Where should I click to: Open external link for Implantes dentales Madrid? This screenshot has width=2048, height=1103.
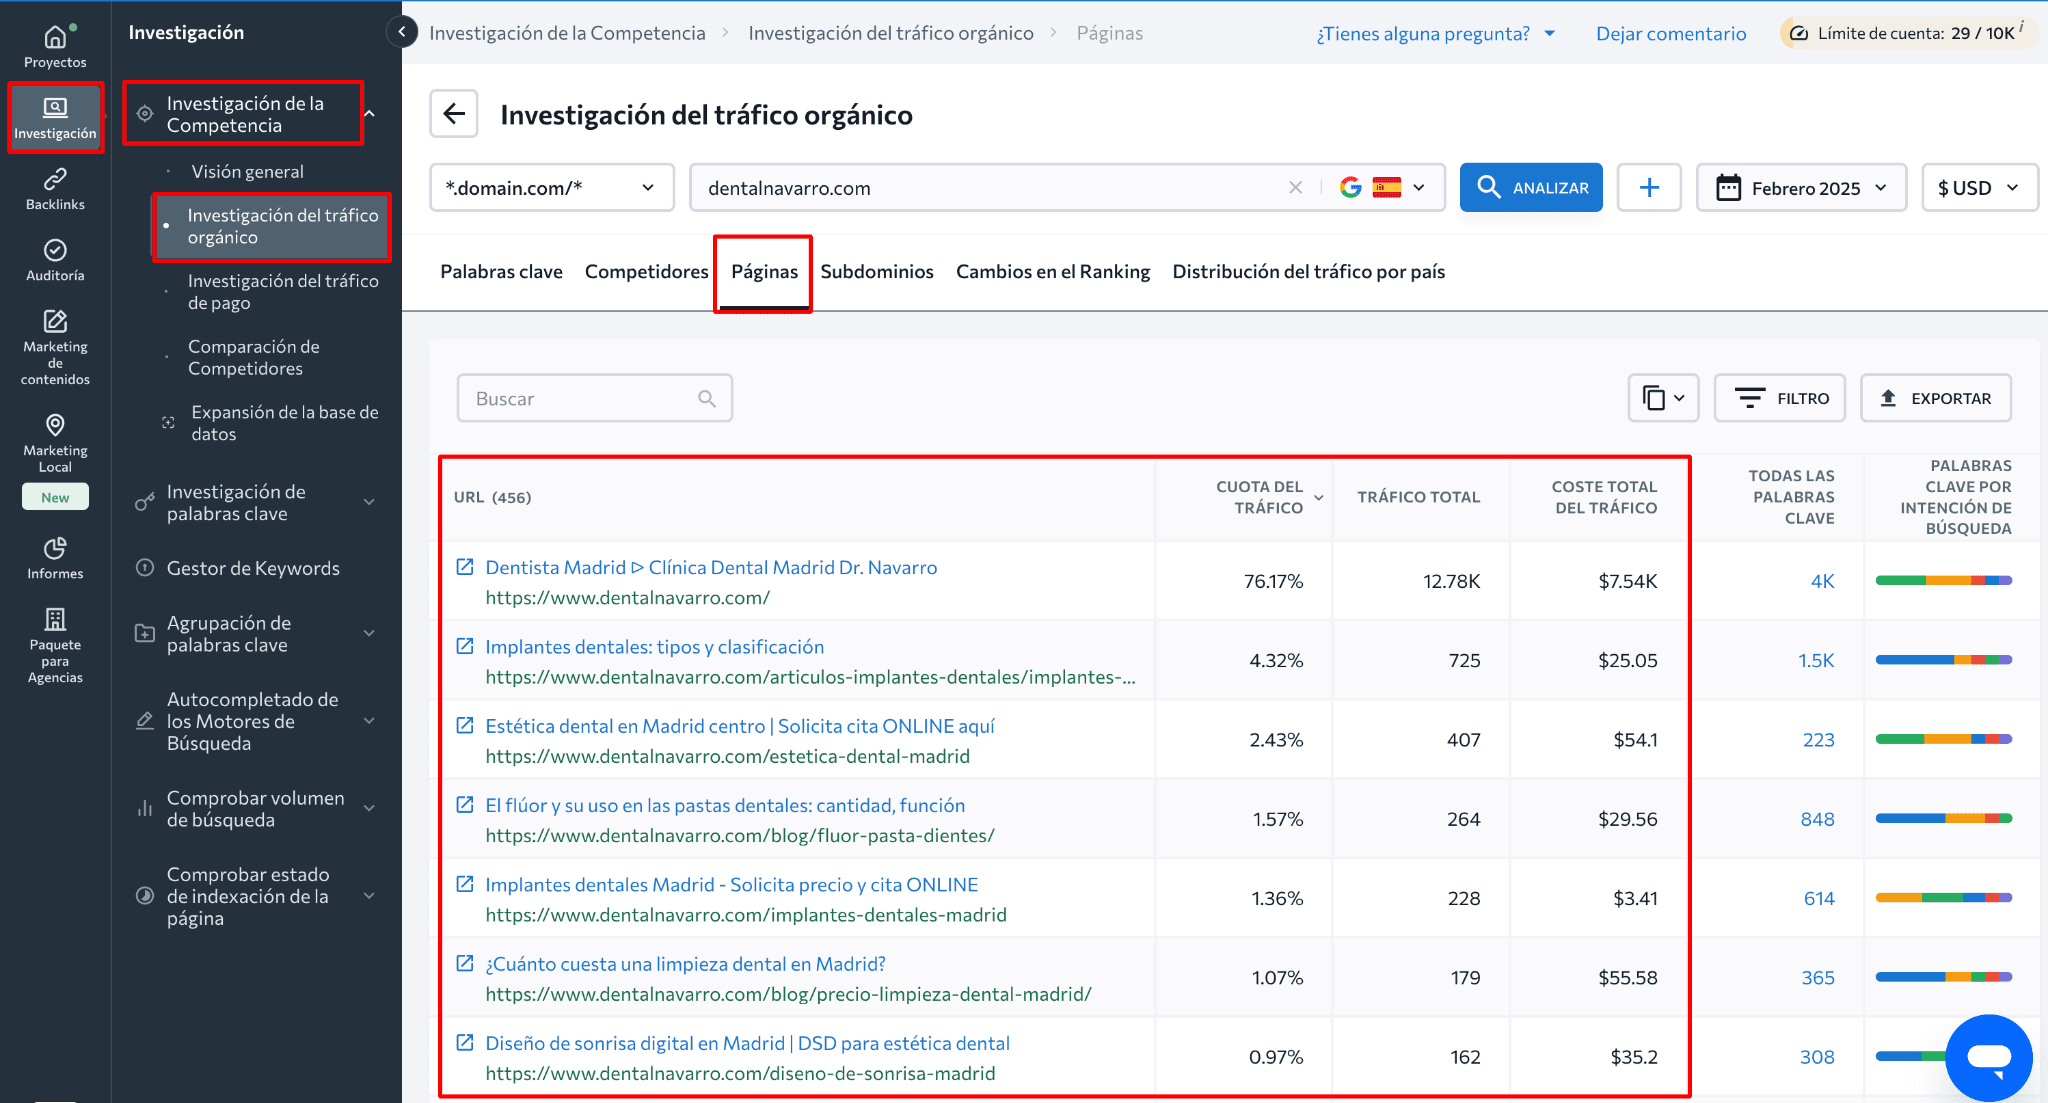(465, 884)
